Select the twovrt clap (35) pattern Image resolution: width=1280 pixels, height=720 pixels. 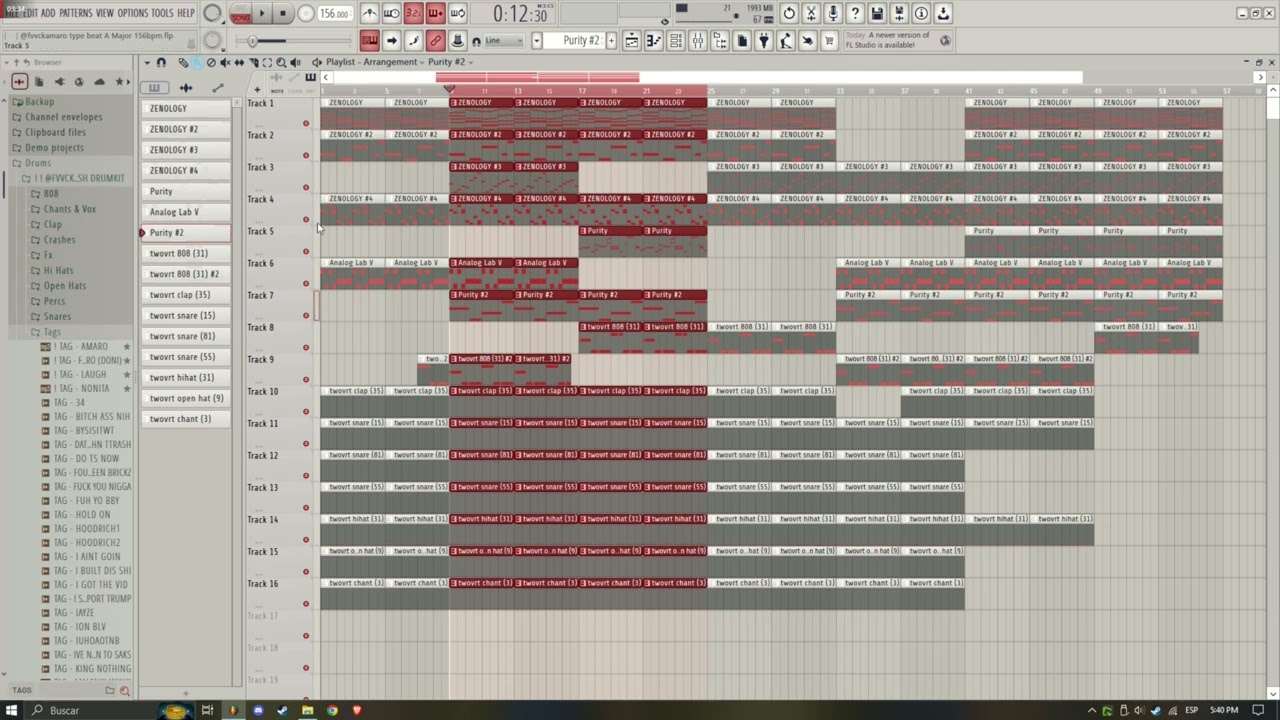[186, 295]
